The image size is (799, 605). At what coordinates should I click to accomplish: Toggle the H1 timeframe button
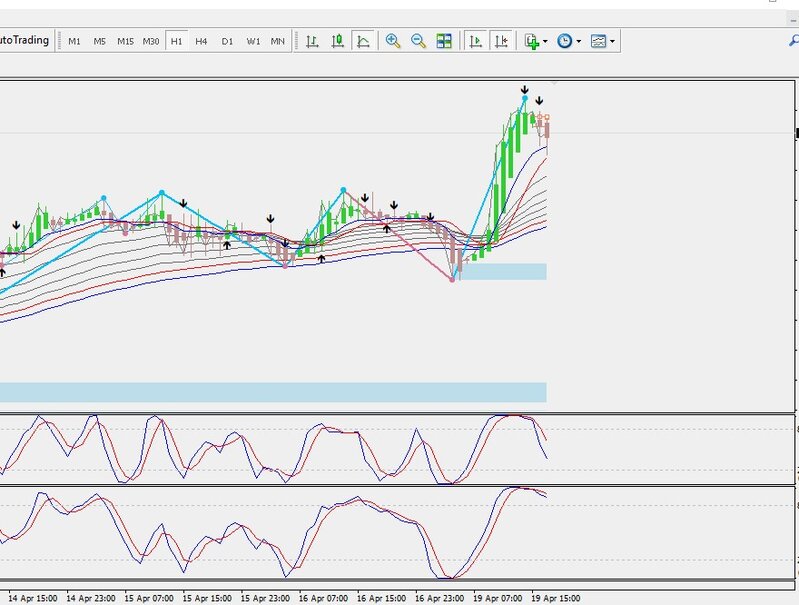pyautogui.click(x=176, y=41)
